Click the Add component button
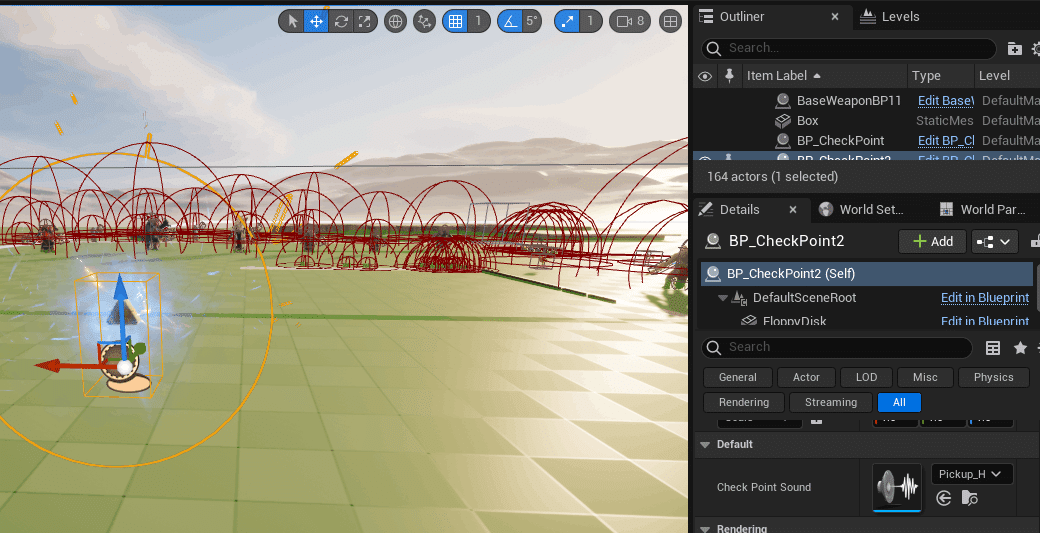 pos(932,241)
